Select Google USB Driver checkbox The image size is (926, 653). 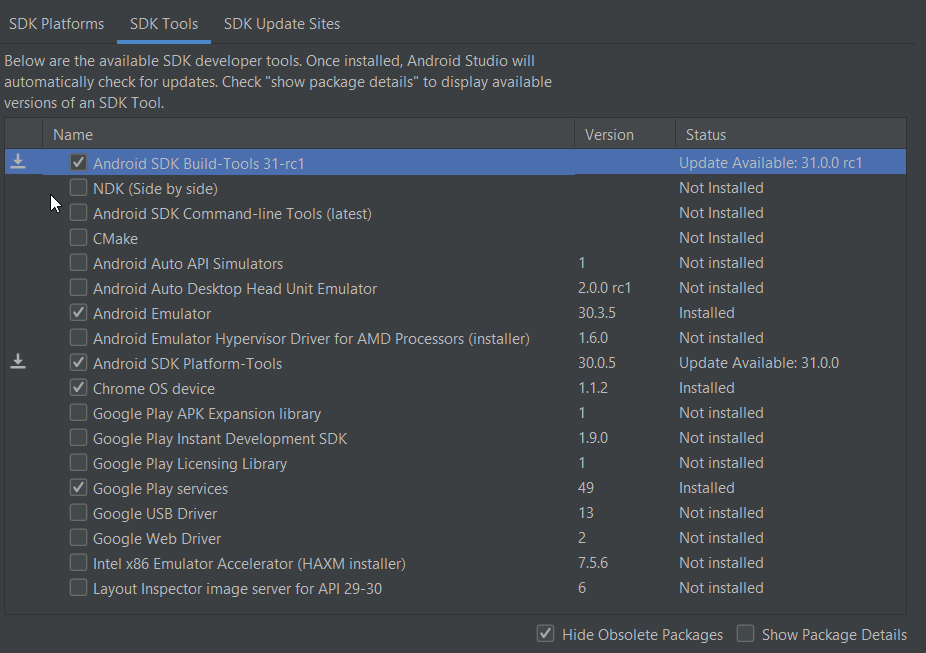[78, 513]
